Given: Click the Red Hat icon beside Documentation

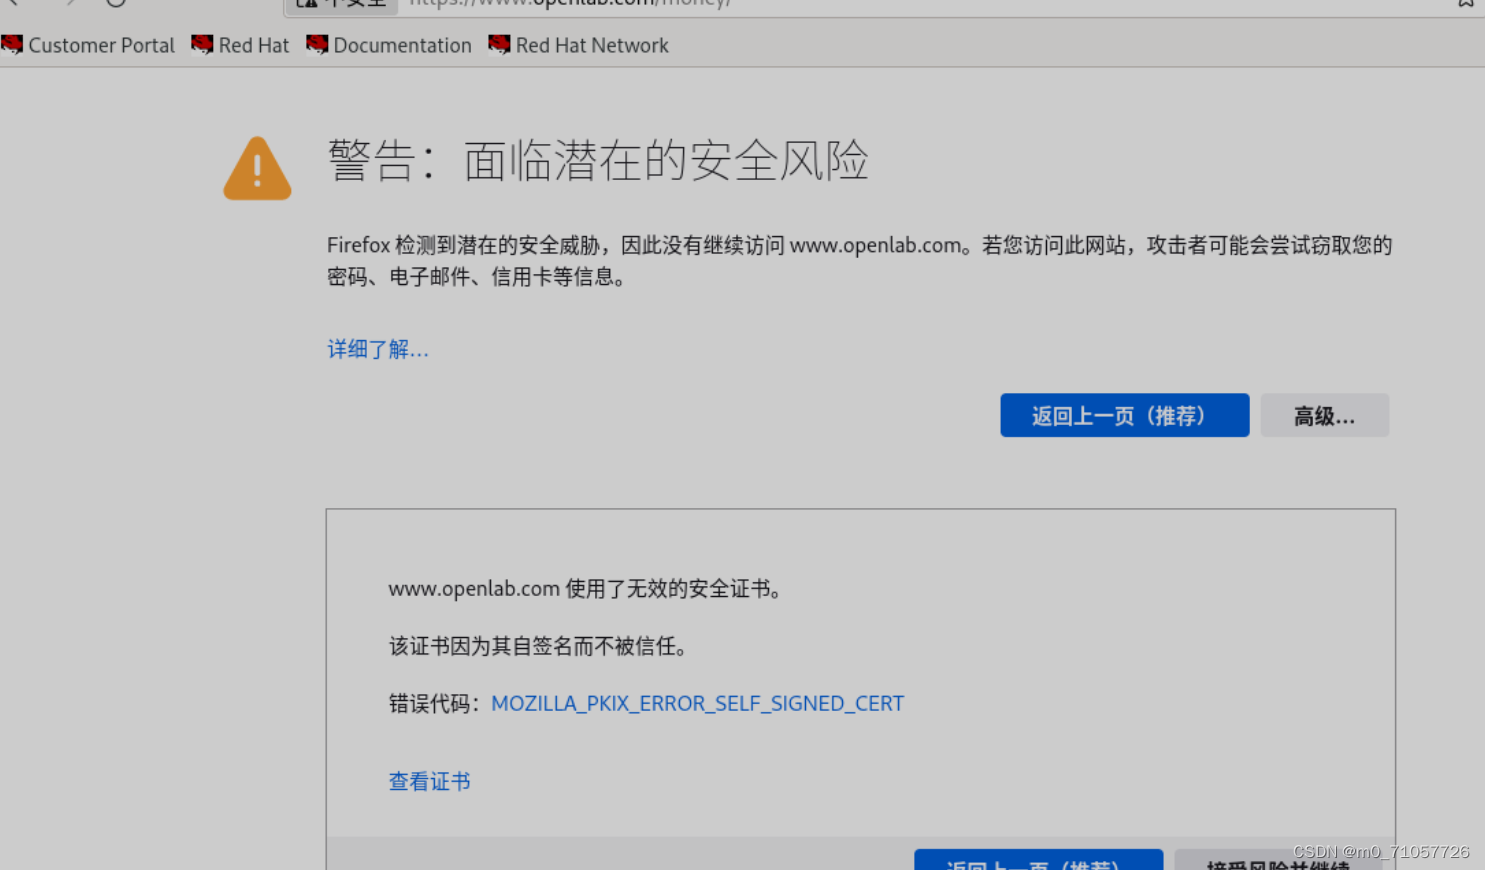Looking at the screenshot, I should point(316,44).
